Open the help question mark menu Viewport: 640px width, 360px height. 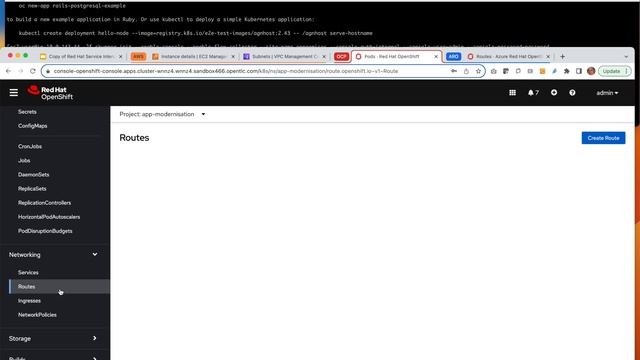572,93
